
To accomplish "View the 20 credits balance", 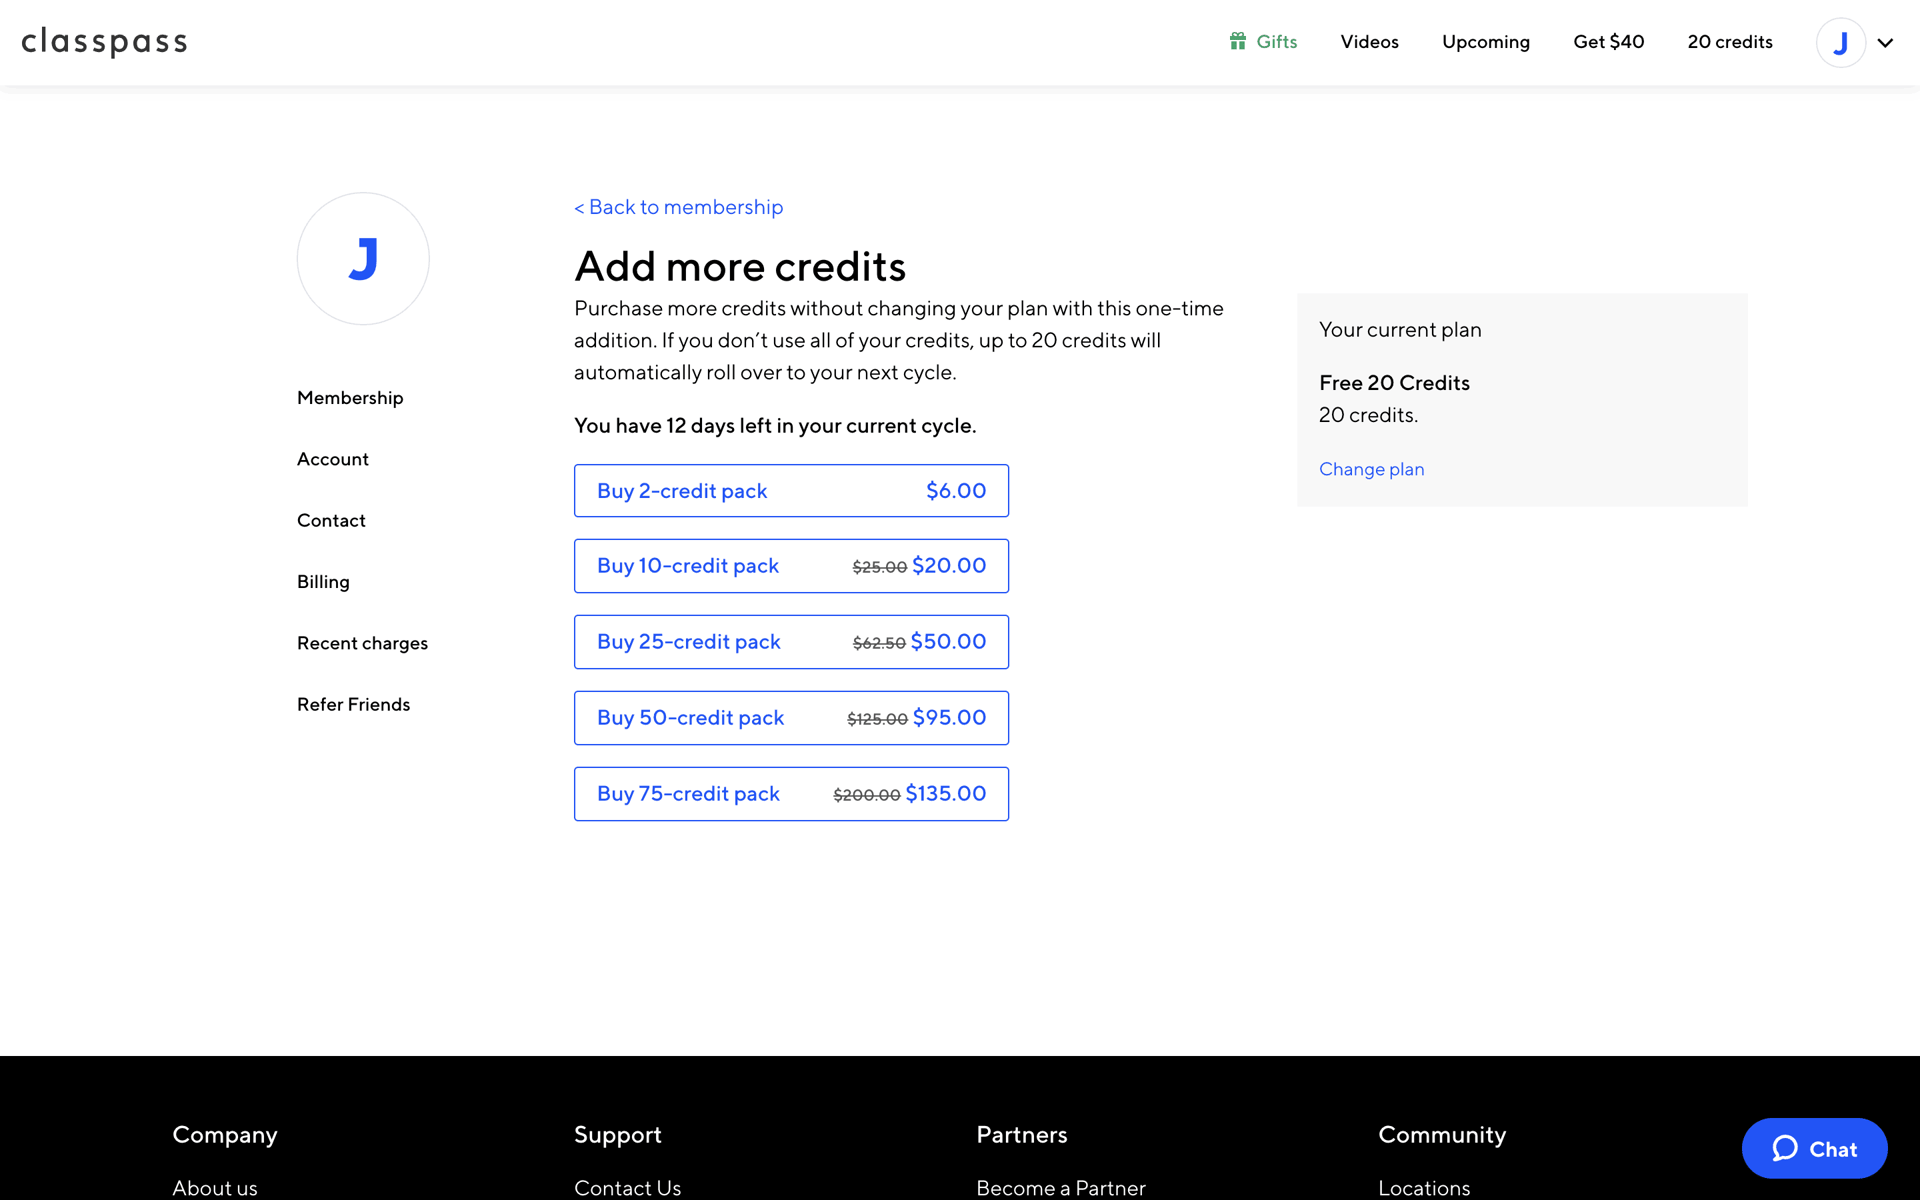I will [x=1729, y=42].
